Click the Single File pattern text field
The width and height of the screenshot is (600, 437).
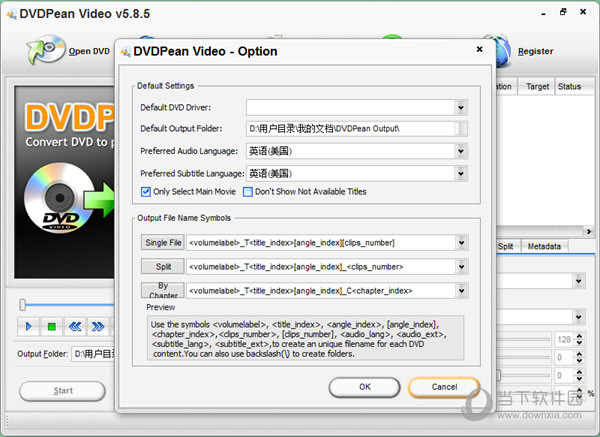[x=321, y=243]
